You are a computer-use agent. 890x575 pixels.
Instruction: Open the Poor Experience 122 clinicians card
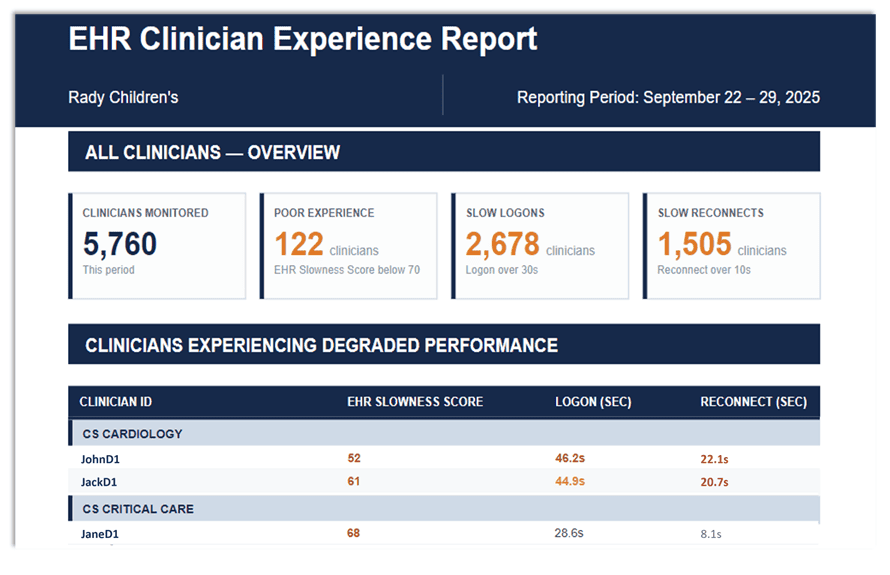pyautogui.click(x=349, y=246)
